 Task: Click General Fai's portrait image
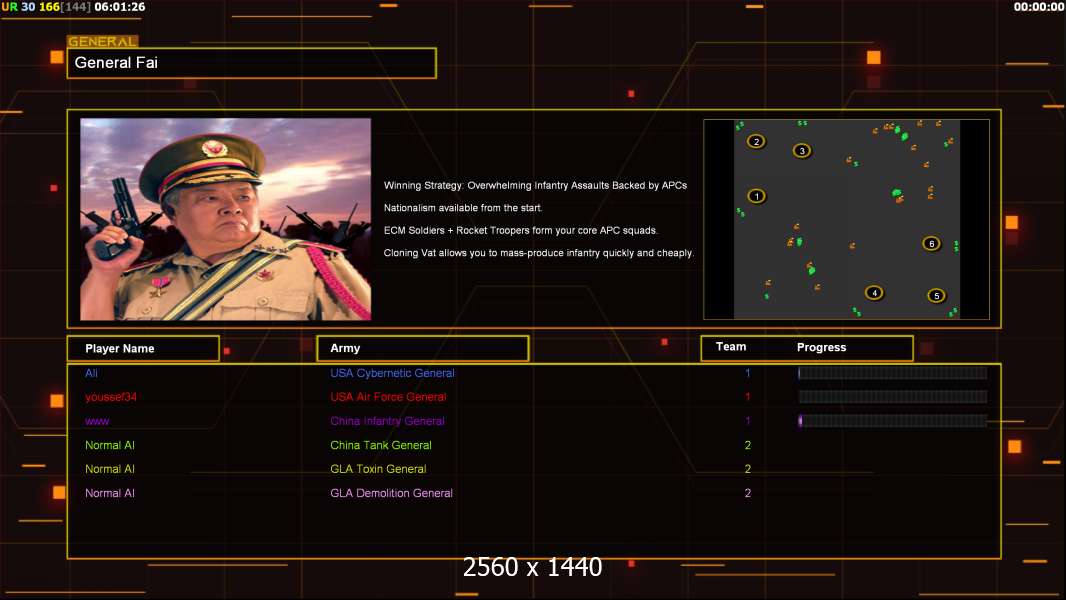click(226, 219)
